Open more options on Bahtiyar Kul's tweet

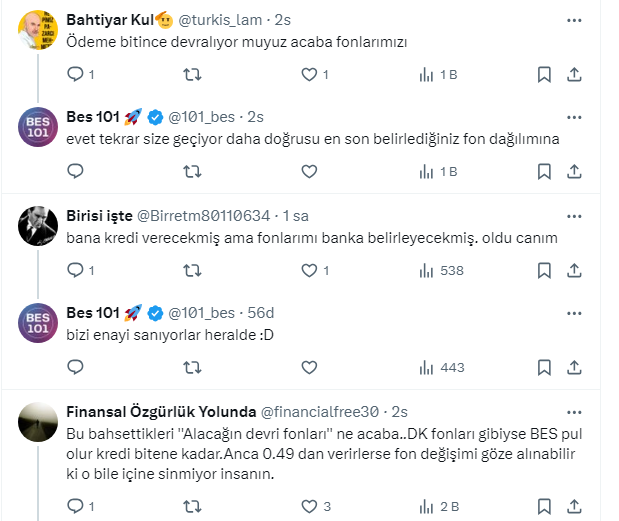tap(575, 19)
